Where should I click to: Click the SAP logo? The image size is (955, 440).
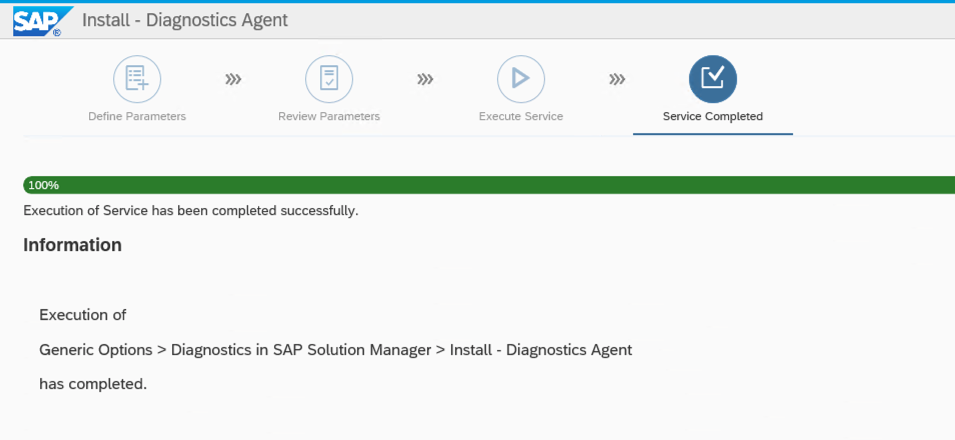click(x=42, y=21)
